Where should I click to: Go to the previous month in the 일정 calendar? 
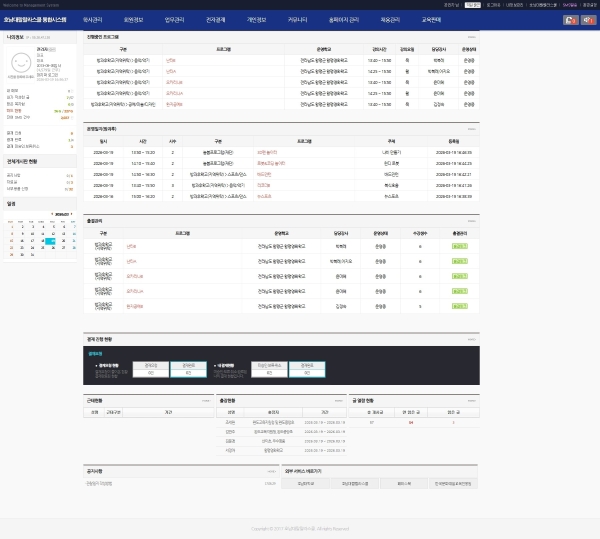(x=52, y=214)
